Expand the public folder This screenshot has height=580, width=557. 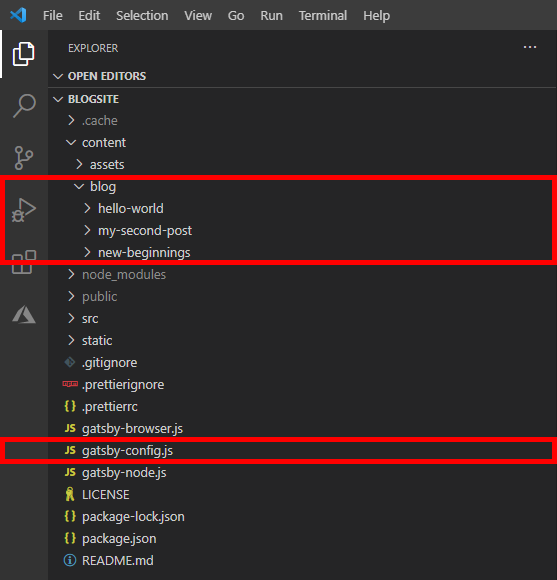[x=71, y=296]
